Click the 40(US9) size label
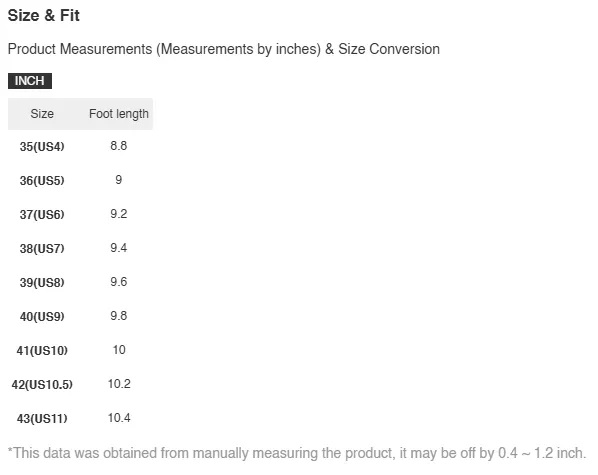598x475 pixels. [x=42, y=316]
